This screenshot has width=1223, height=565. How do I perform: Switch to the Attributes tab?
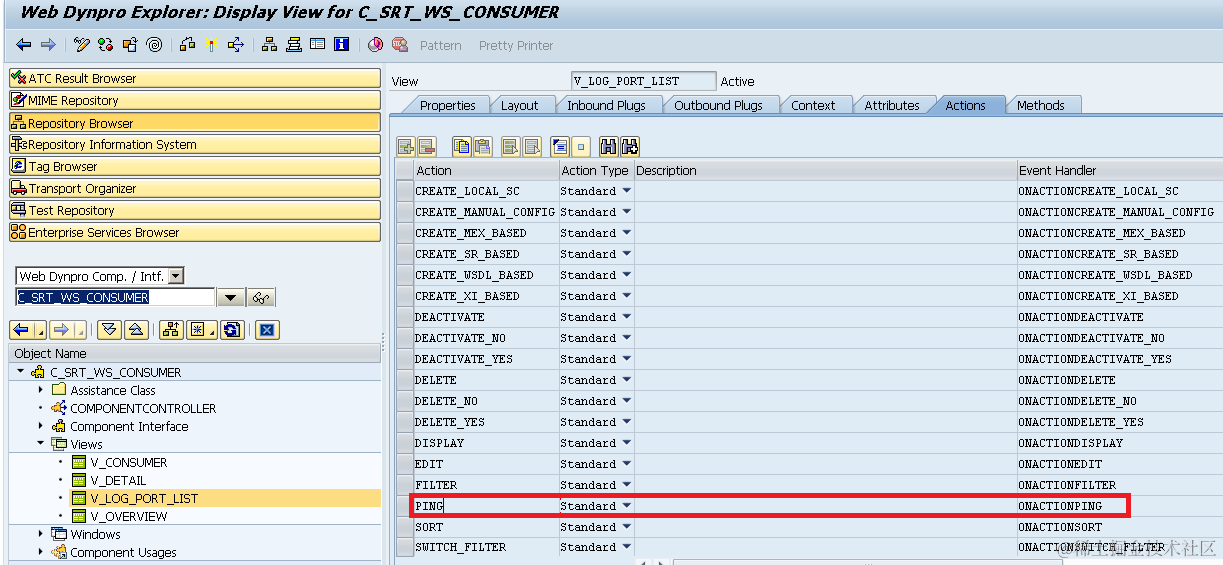point(891,105)
